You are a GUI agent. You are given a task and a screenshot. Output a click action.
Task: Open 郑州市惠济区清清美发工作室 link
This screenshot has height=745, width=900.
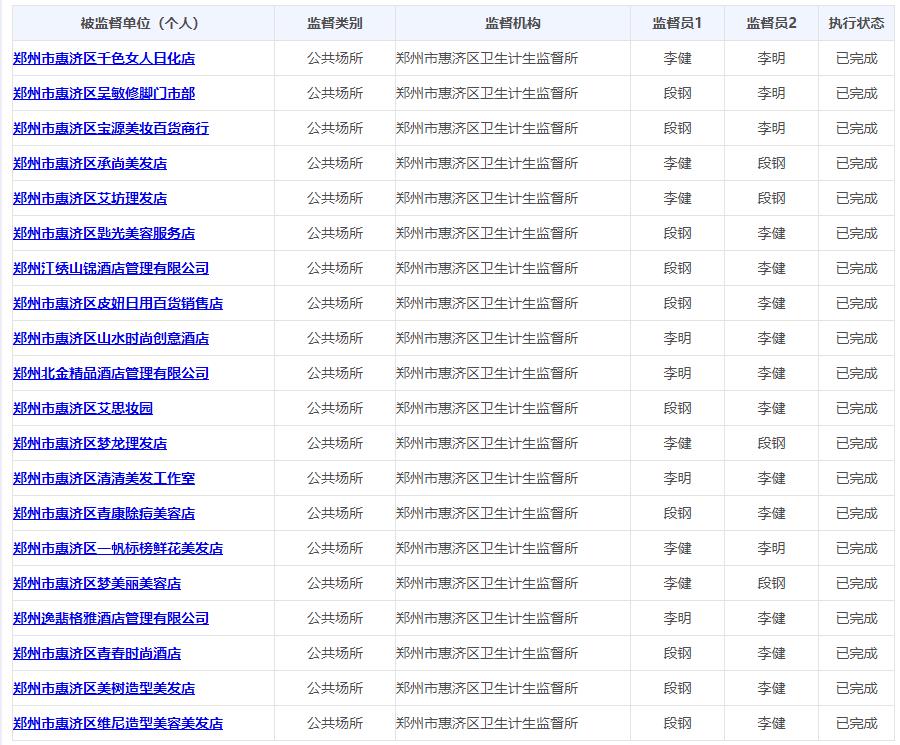coord(104,478)
